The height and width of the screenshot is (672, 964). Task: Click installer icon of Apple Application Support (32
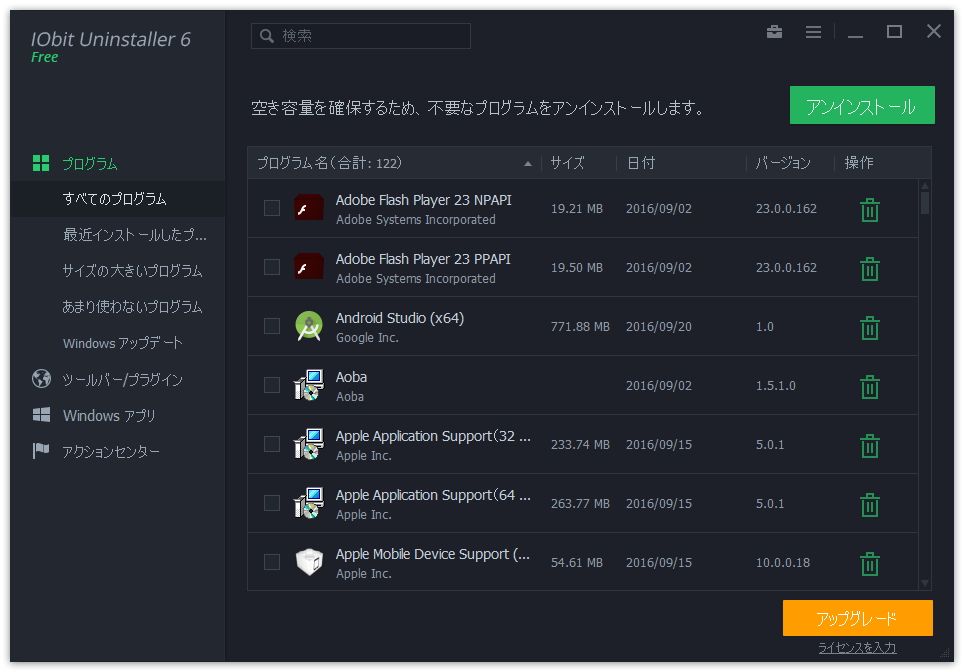tap(309, 444)
